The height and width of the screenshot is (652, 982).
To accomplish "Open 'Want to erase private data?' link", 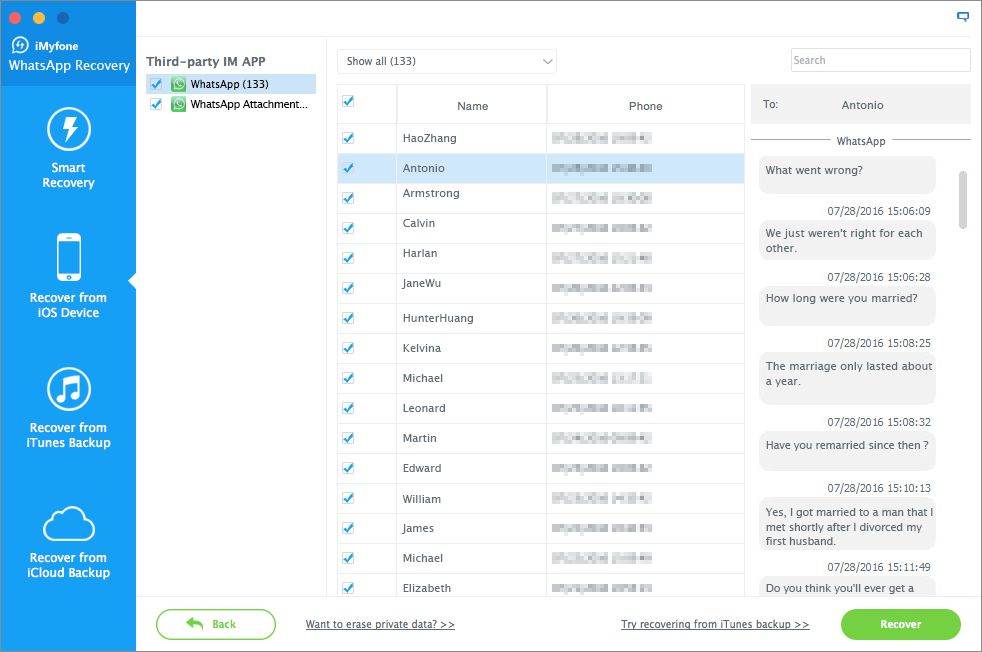I will coord(380,624).
